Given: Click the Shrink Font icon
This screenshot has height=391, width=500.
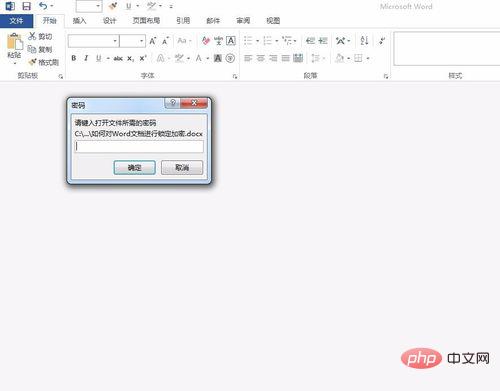Looking at the screenshot, I should [x=165, y=41].
